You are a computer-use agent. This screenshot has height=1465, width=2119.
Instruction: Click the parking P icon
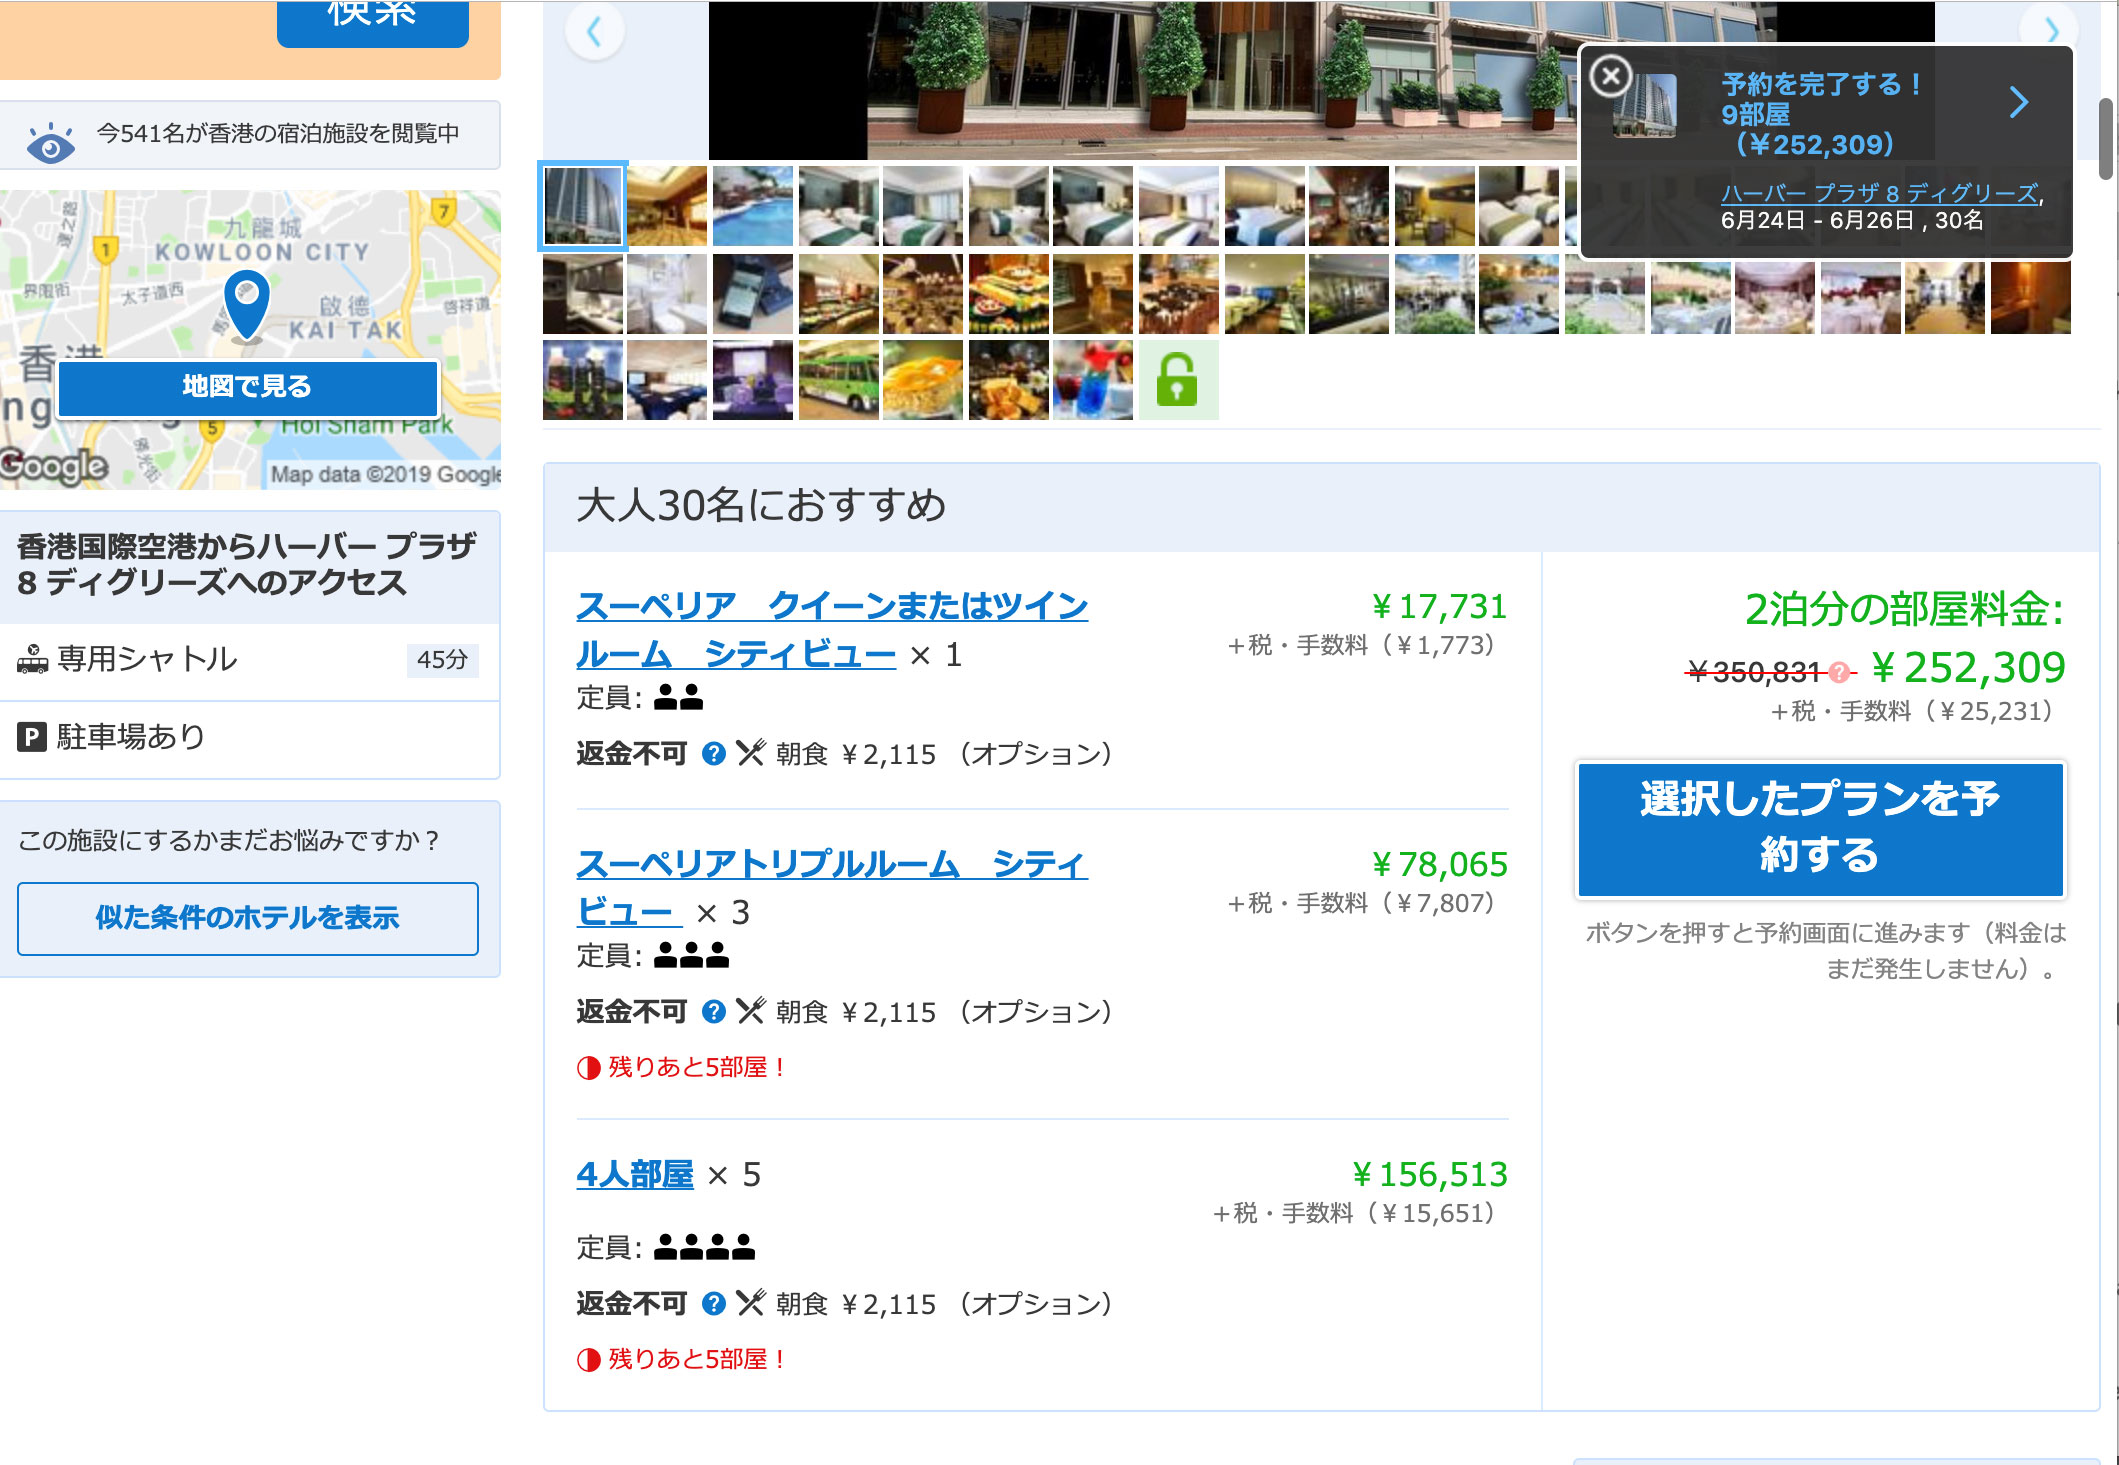pos(32,738)
